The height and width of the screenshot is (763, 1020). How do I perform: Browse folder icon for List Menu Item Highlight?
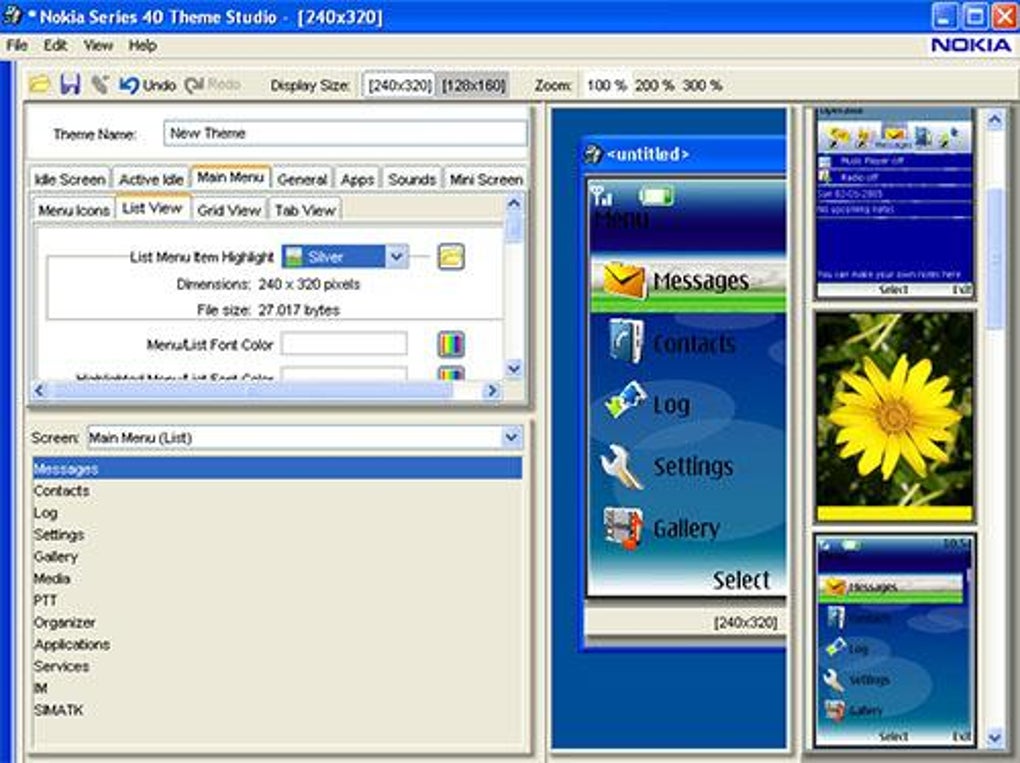click(x=451, y=256)
